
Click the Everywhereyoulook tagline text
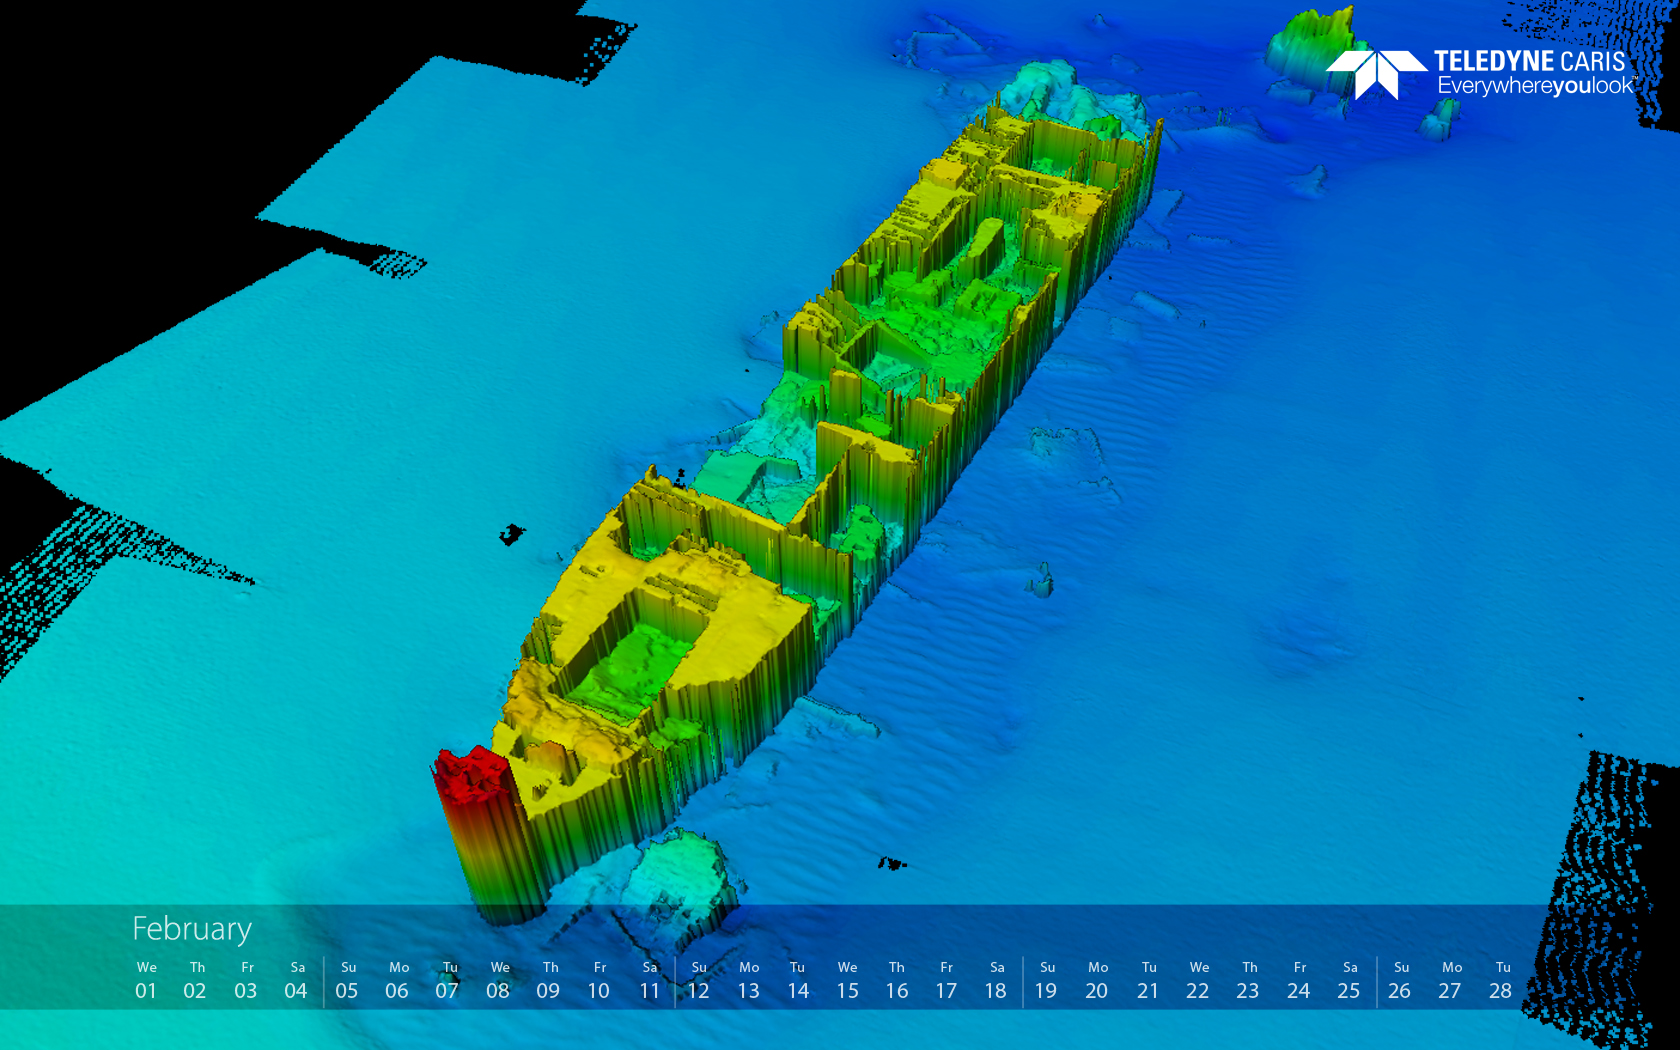click(1536, 86)
